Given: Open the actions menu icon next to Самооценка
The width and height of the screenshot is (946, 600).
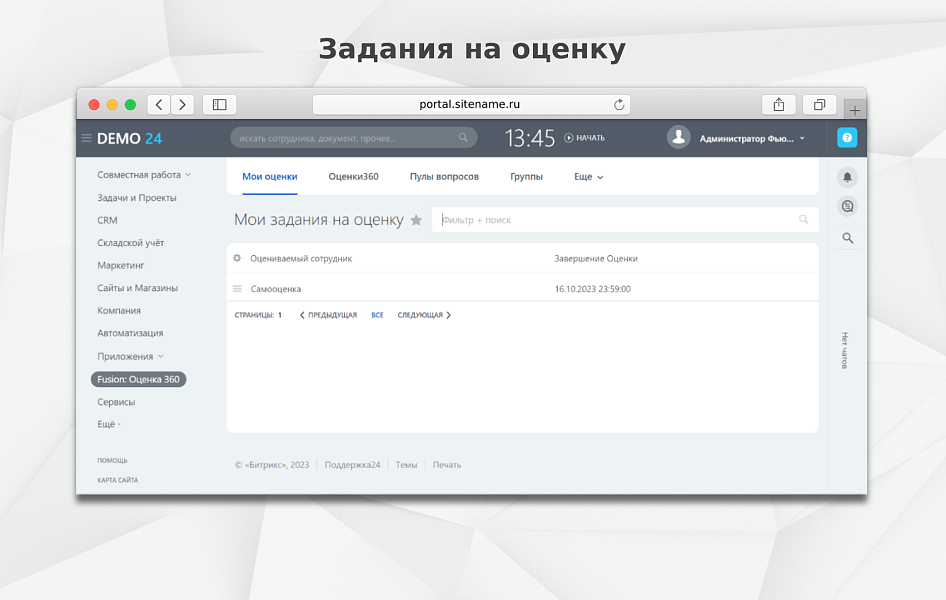Looking at the screenshot, I should pos(236,288).
